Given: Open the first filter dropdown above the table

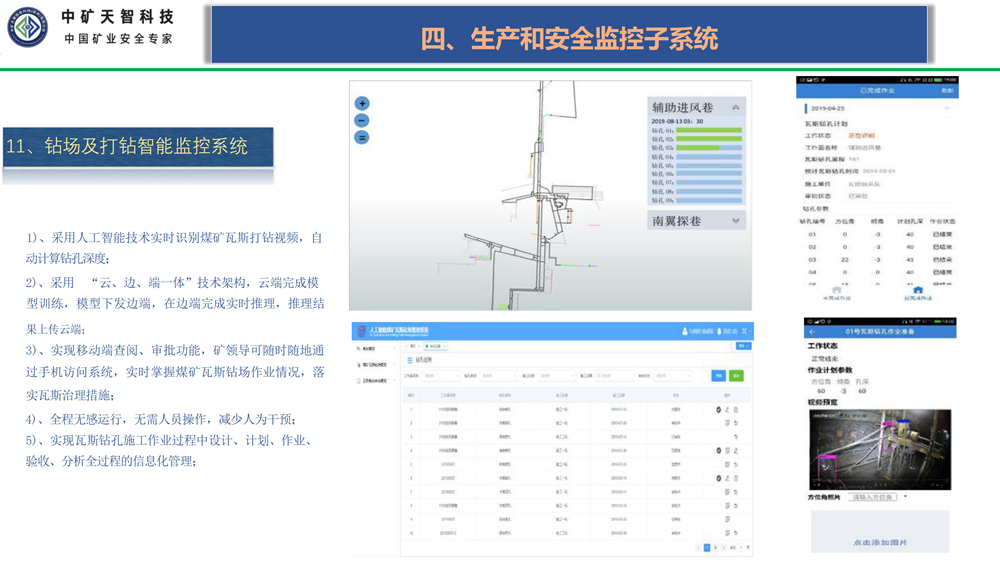Looking at the screenshot, I should click(442, 377).
